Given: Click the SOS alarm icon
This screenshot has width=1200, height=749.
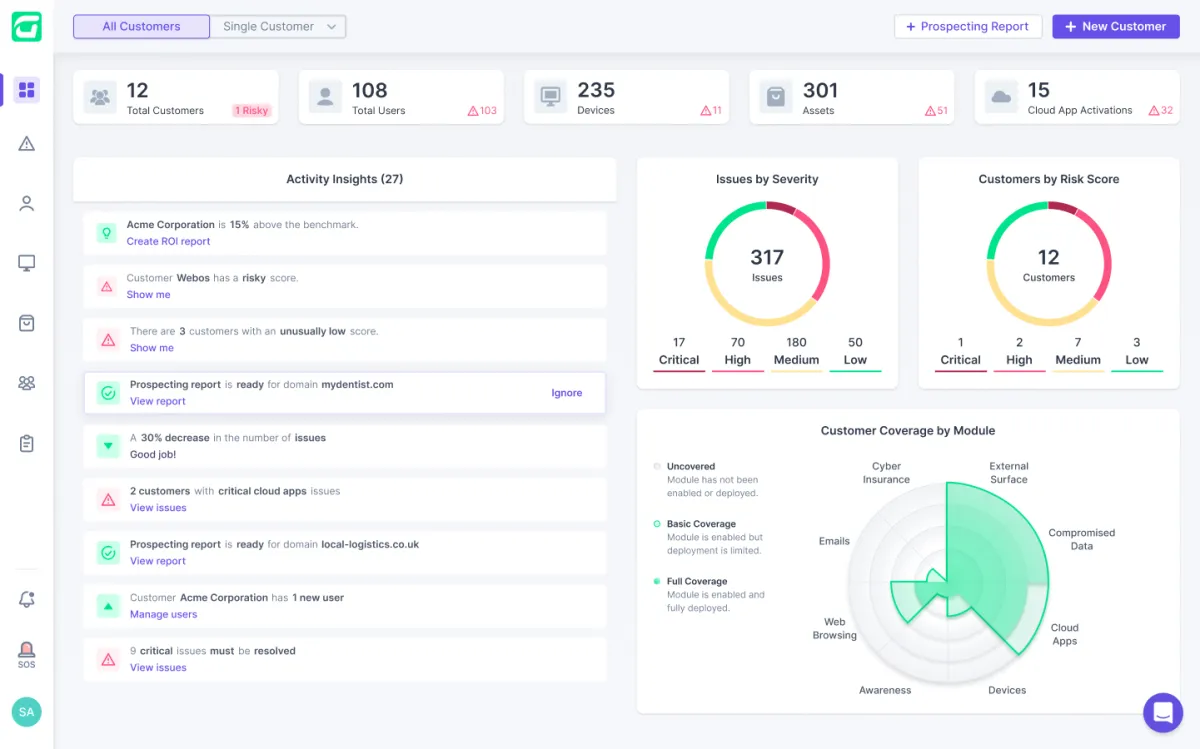Looking at the screenshot, I should click(27, 654).
